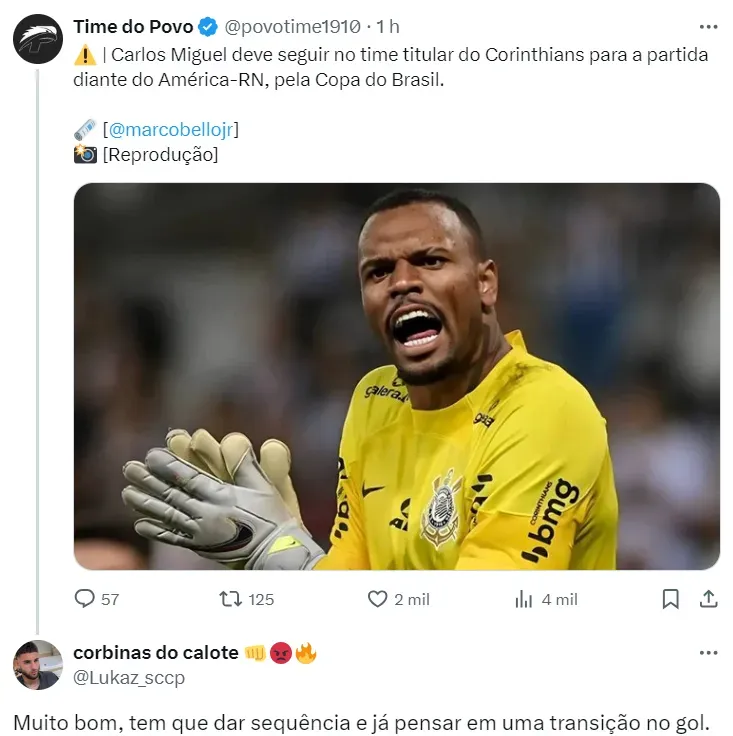Like the Carlos Miguel tweet

[377, 598]
